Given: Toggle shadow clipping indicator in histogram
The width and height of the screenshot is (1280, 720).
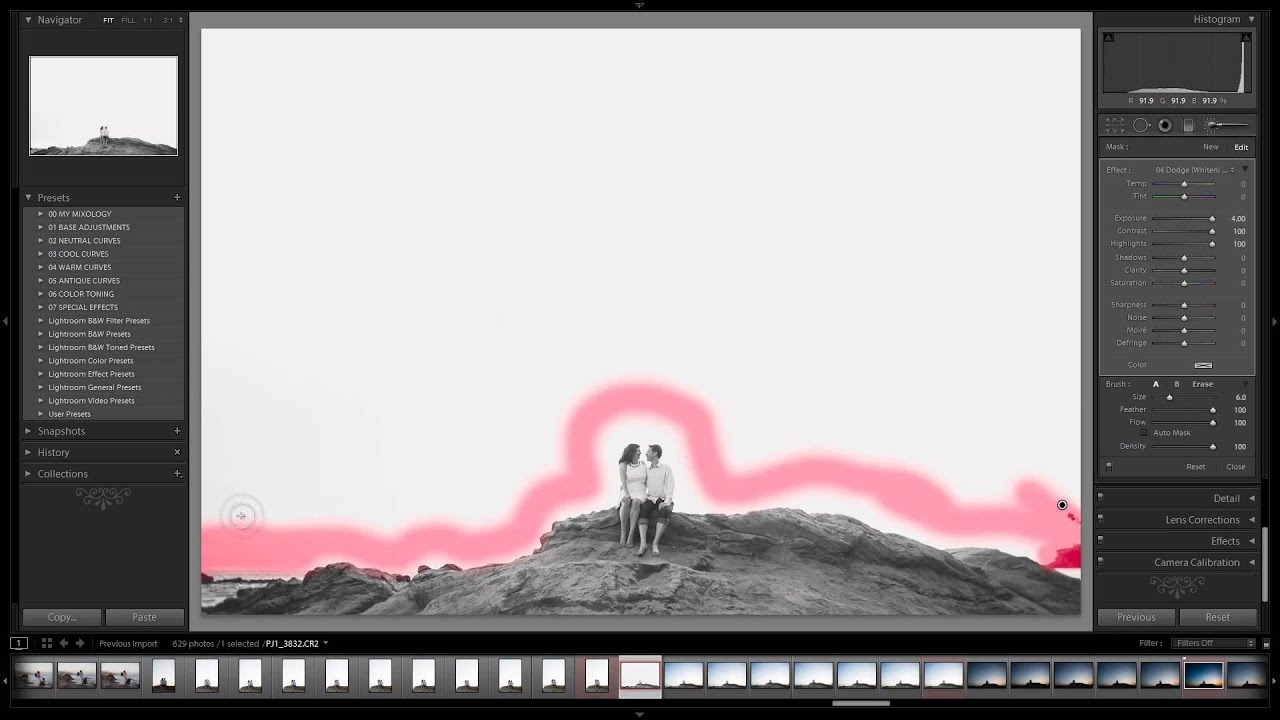Looking at the screenshot, I should point(1108,38).
